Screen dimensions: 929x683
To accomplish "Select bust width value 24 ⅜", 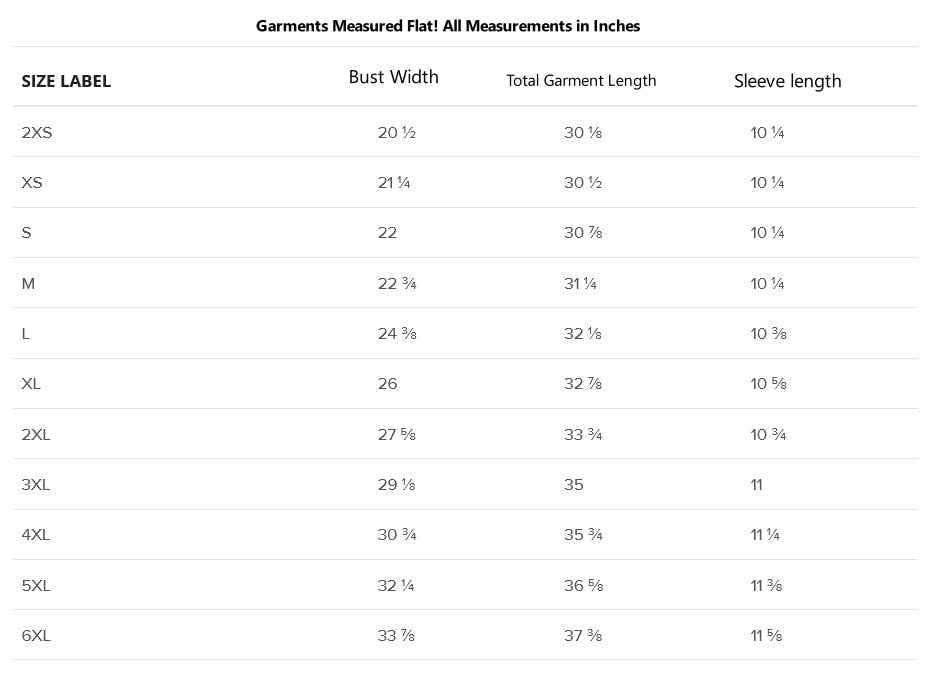I will [397, 334].
